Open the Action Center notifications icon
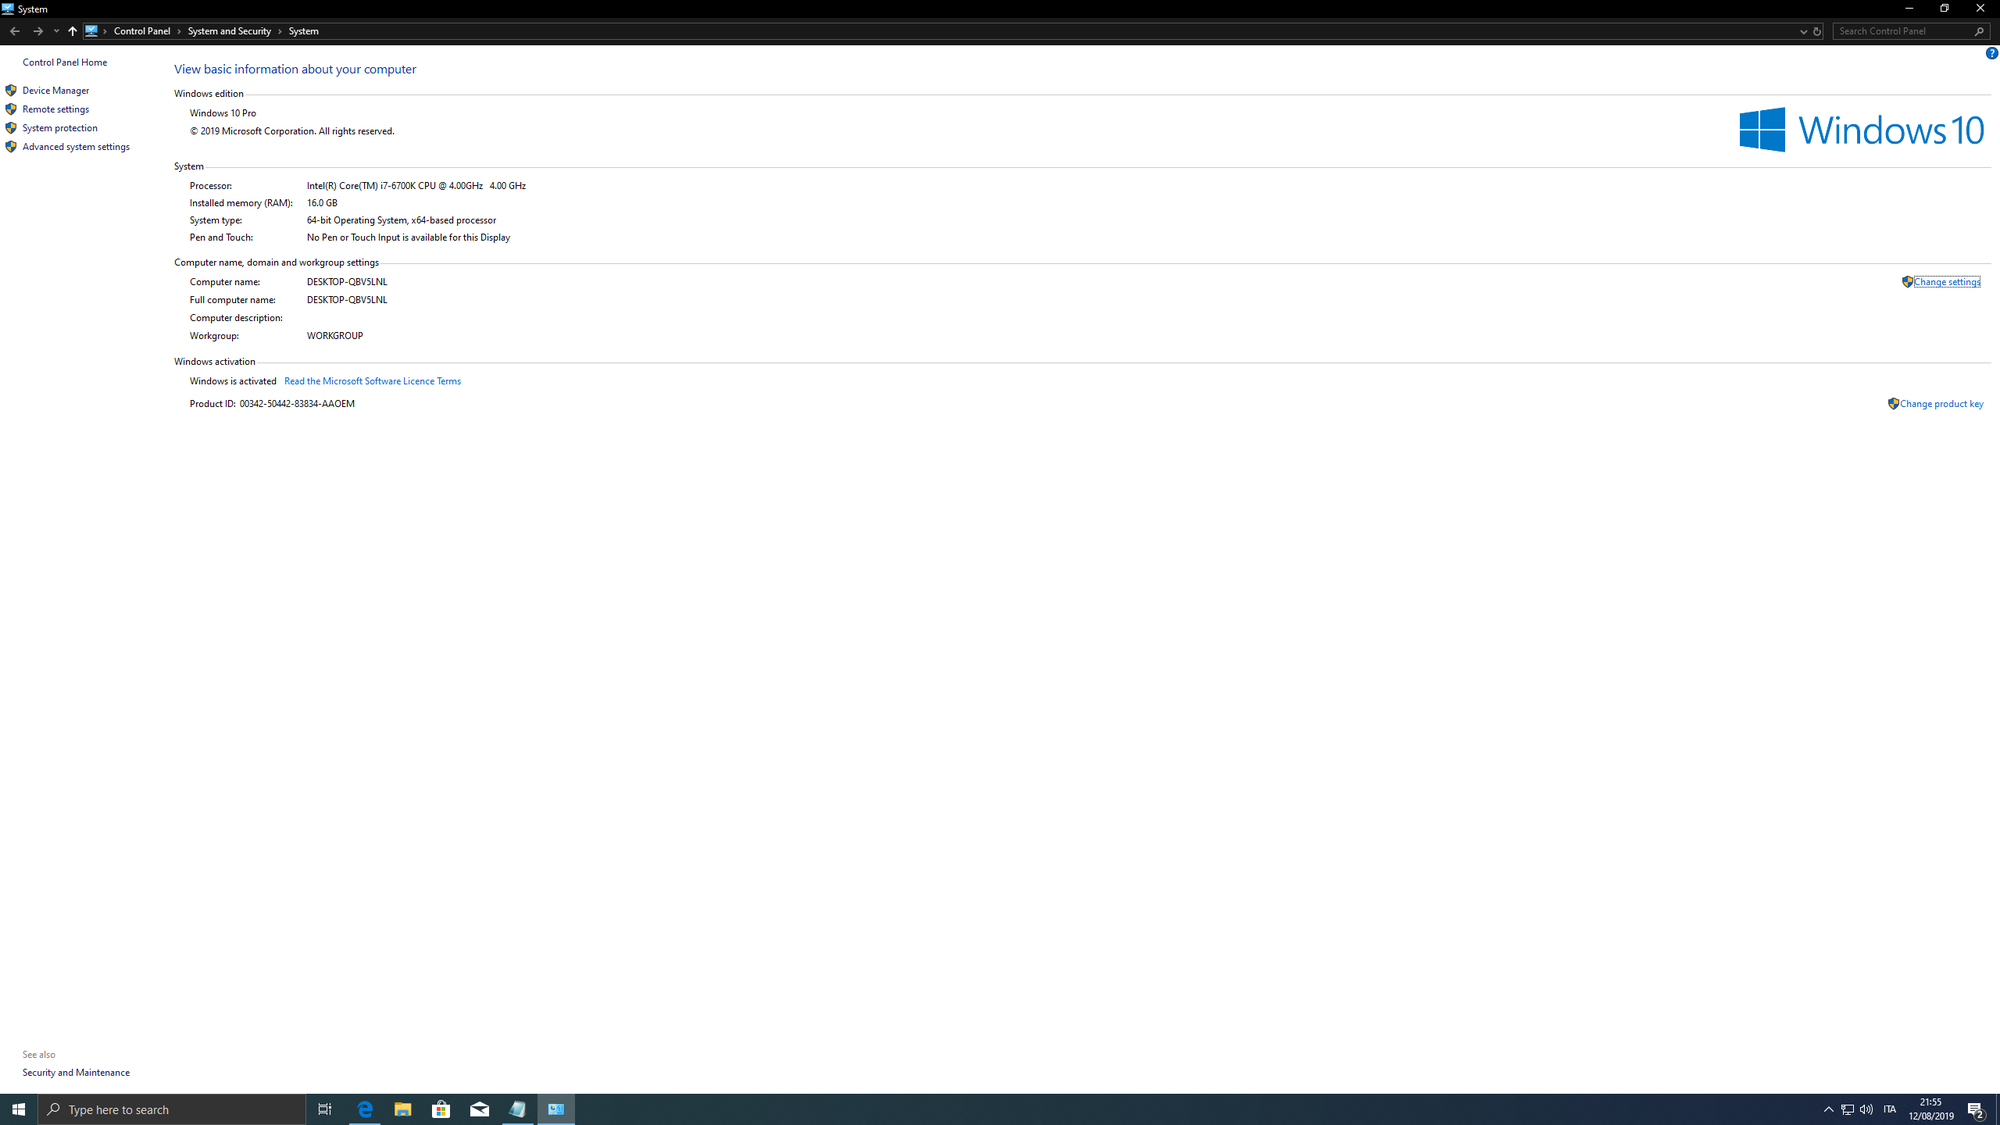Screen dimensions: 2000x1125 click(1976, 1110)
